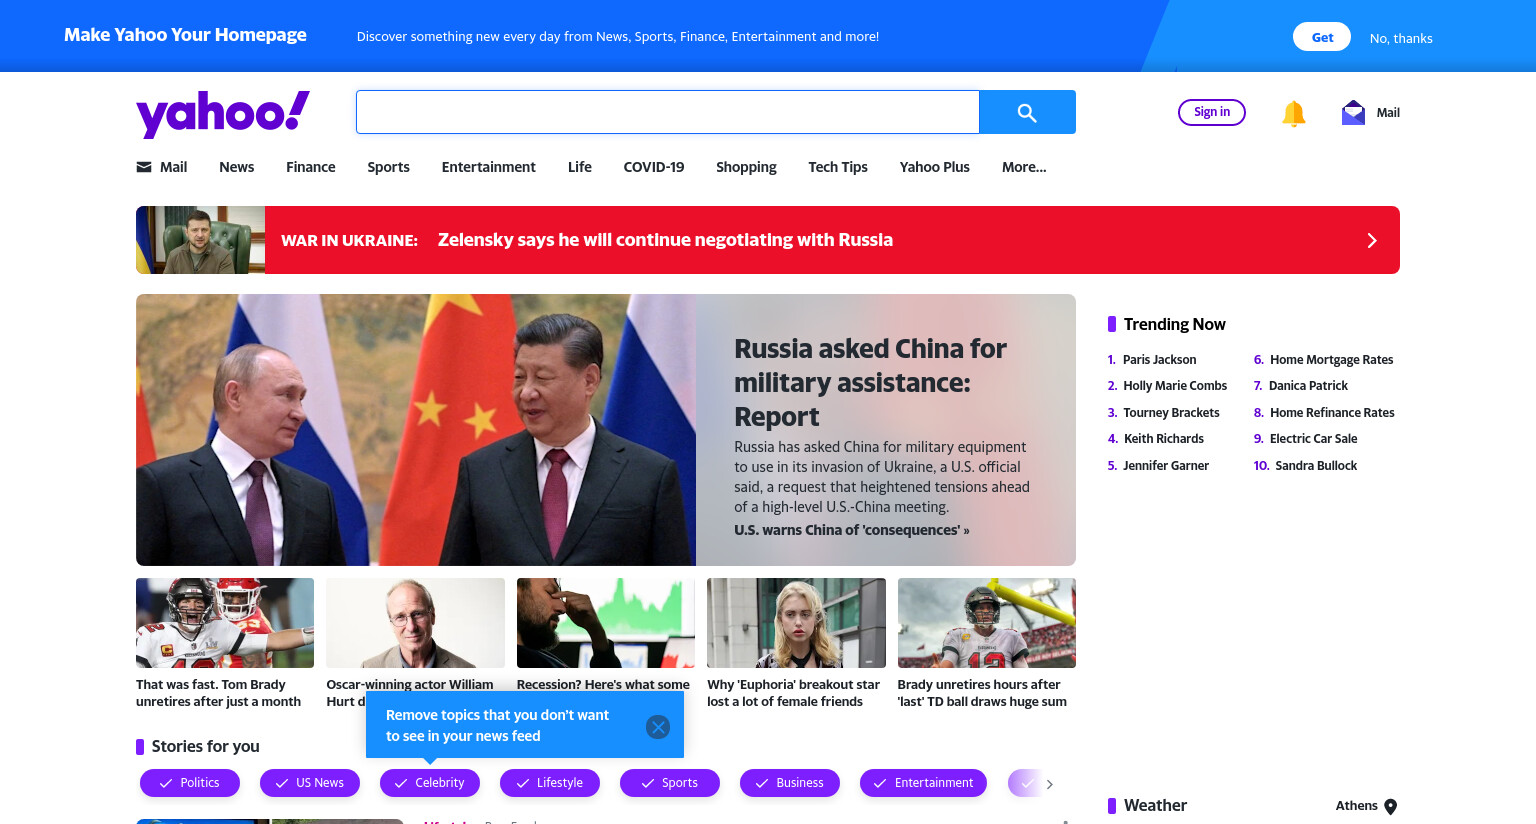Open the News menu item
The height and width of the screenshot is (824, 1536).
coord(237,167)
